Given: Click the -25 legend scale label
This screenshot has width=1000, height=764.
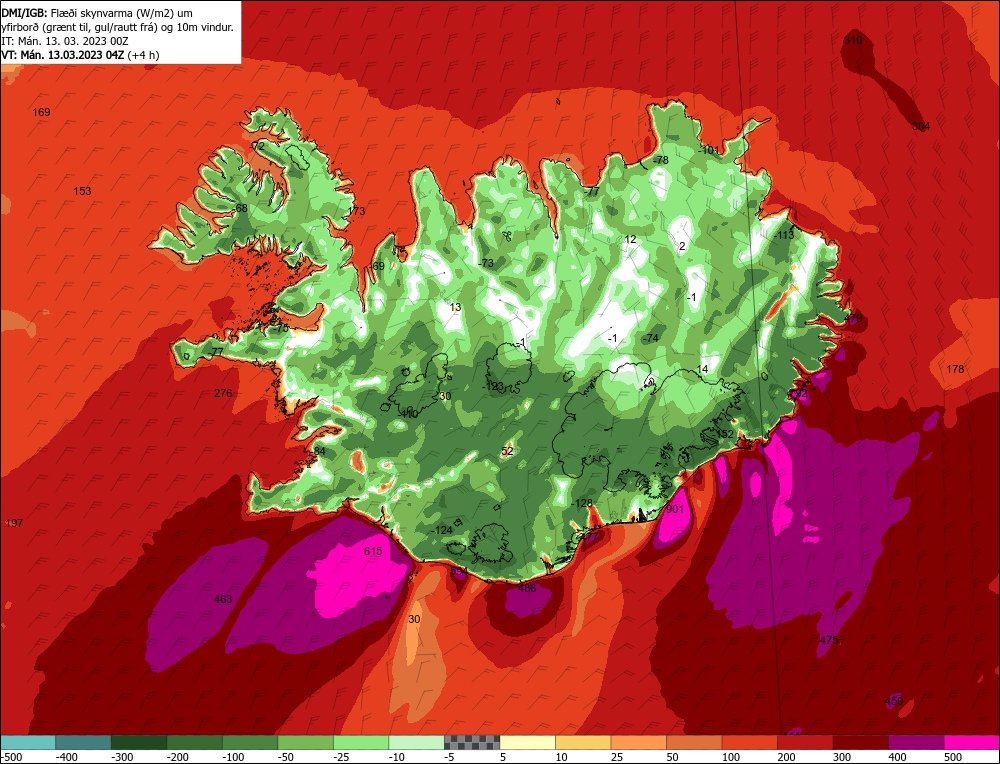Looking at the screenshot, I should [342, 757].
